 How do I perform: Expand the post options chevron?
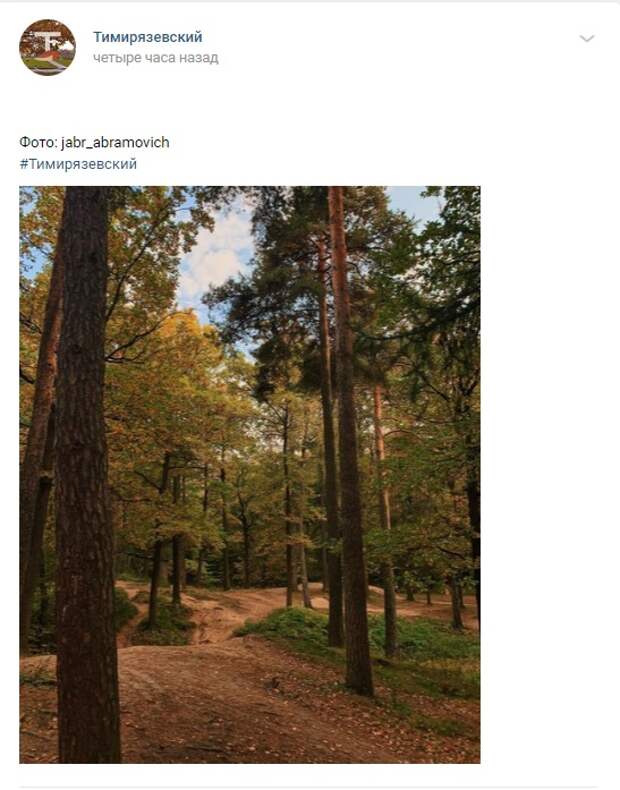pyautogui.click(x=587, y=38)
